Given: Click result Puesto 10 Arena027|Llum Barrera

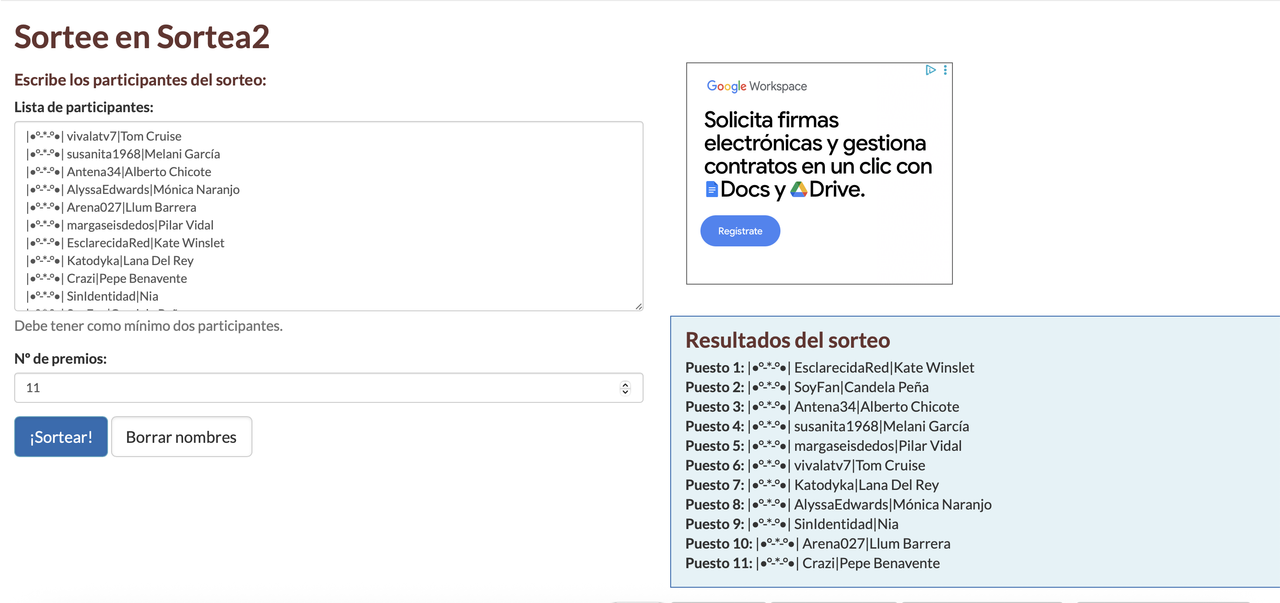Looking at the screenshot, I should point(818,543).
